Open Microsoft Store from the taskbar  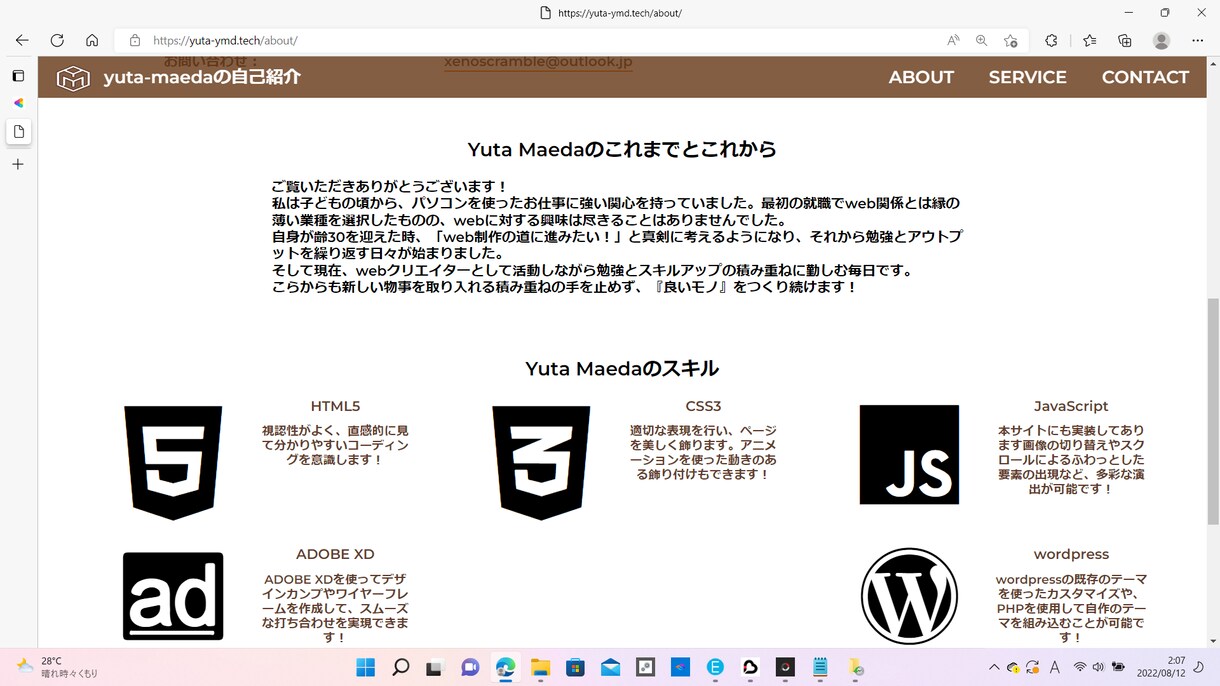click(575, 667)
